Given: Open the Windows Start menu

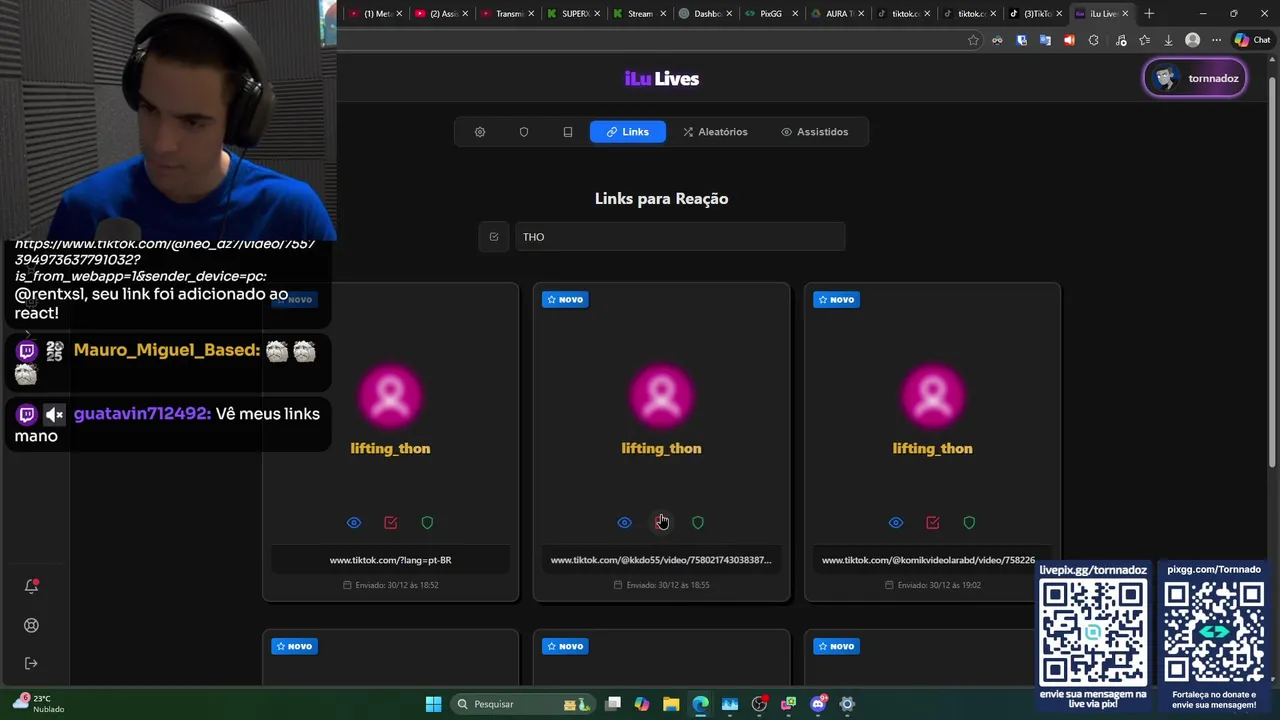Looking at the screenshot, I should click(433, 704).
